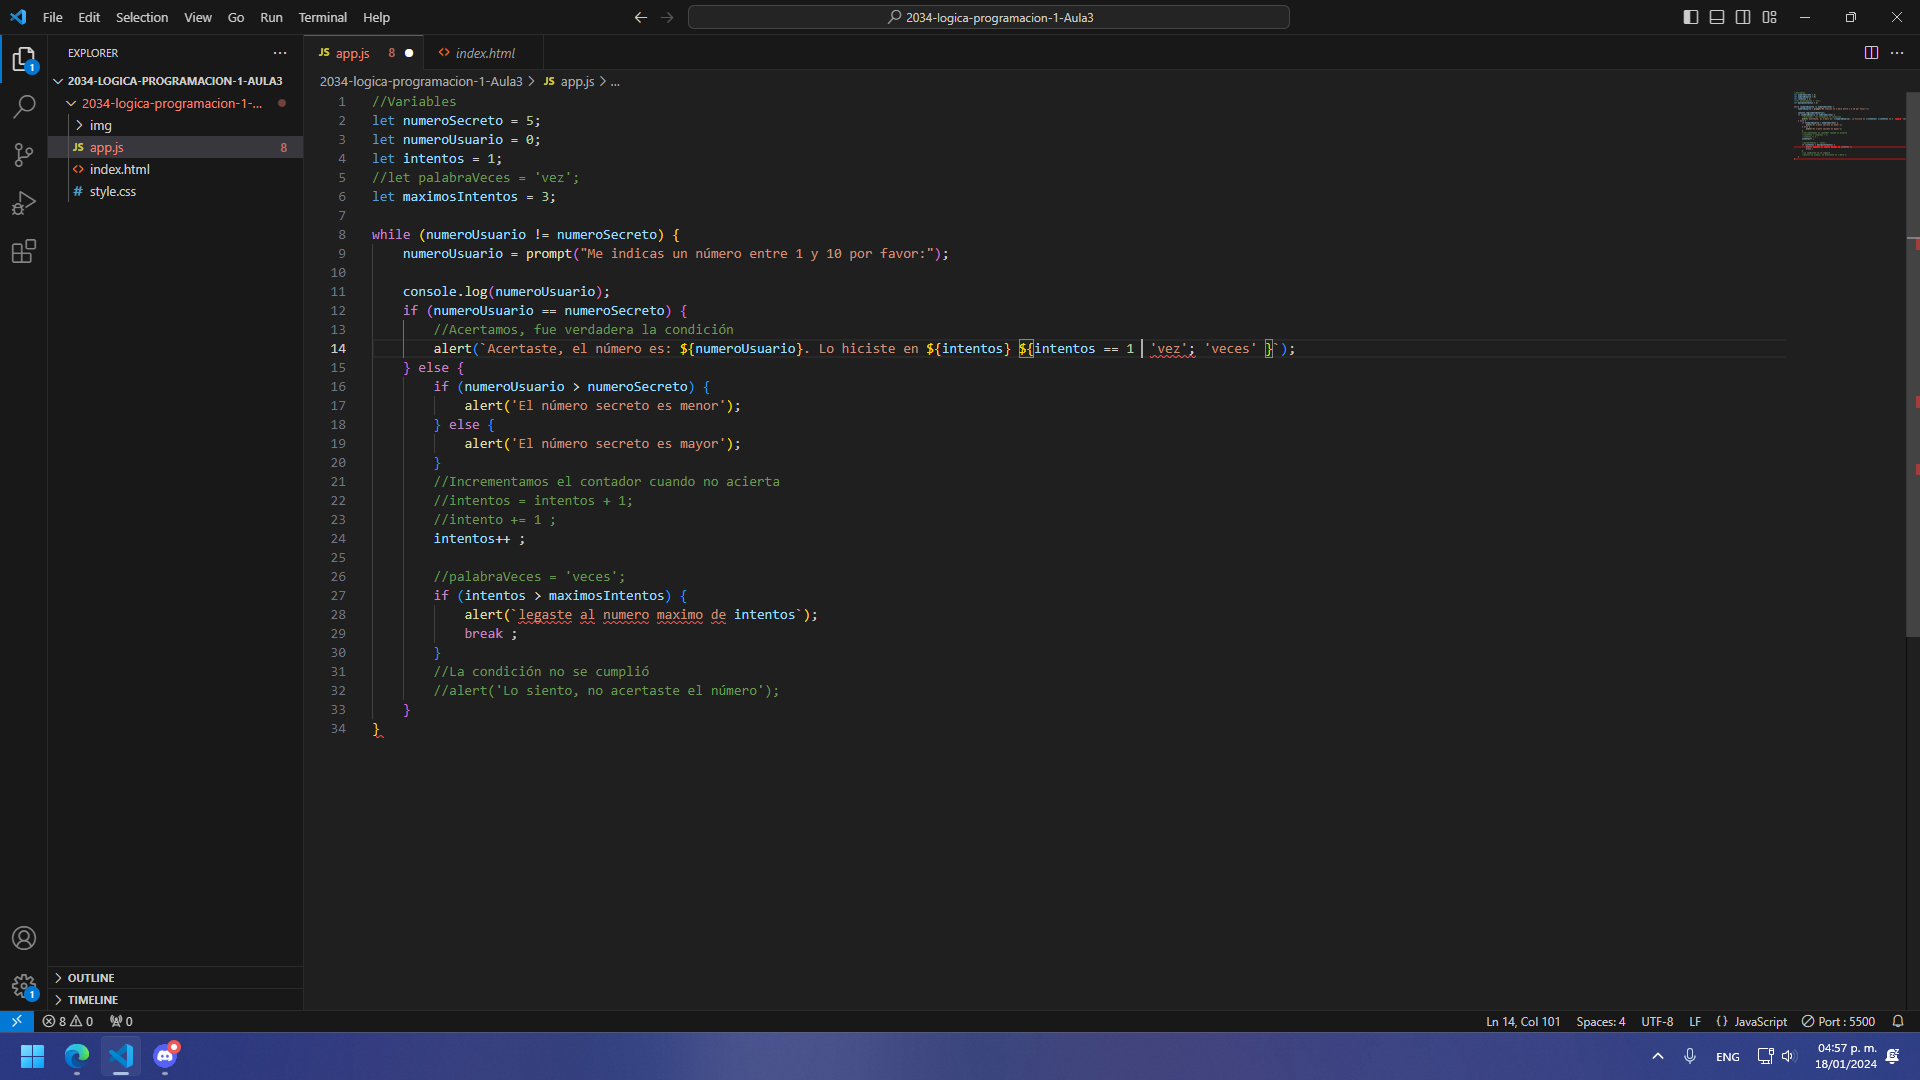
Task: Click the Live Server Port 5500 status
Action: [1838, 1021]
